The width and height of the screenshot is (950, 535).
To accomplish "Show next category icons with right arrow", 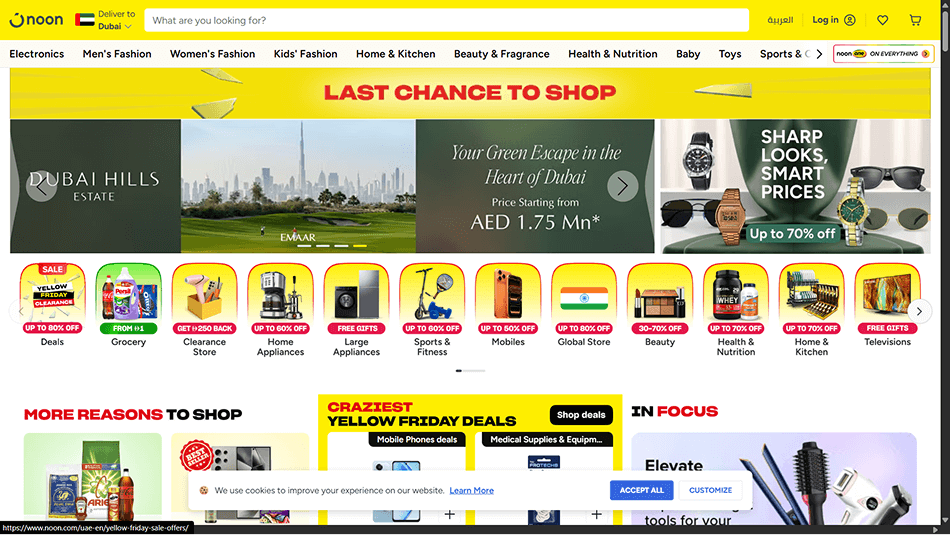I will [x=919, y=311].
